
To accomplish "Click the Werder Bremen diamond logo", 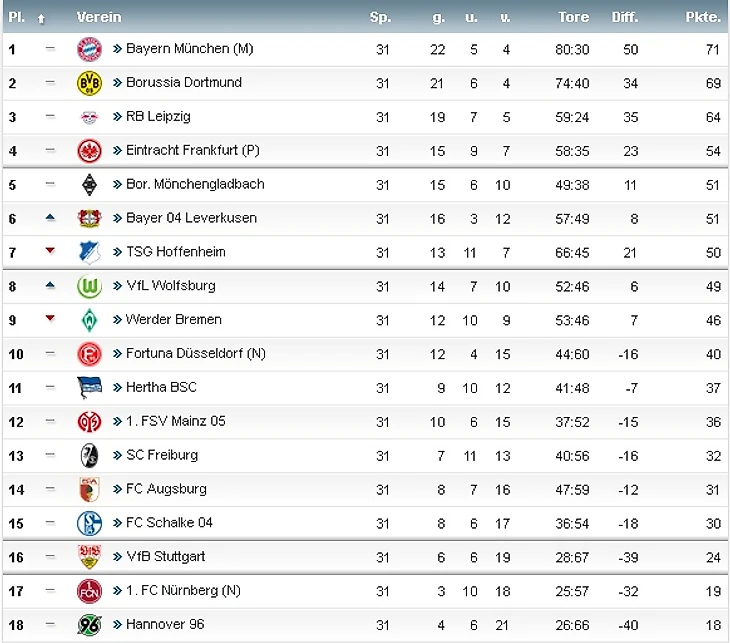I will (x=90, y=320).
